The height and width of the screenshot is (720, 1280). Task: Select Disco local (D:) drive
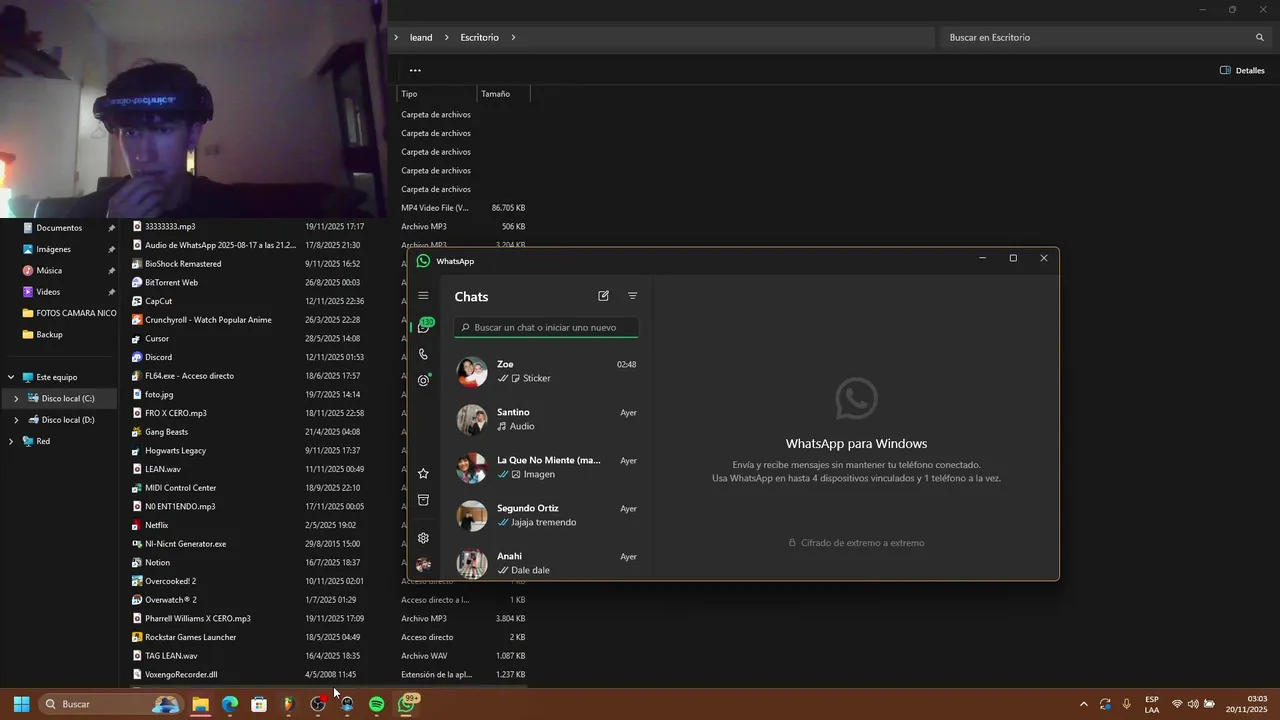pyautogui.click(x=67, y=420)
